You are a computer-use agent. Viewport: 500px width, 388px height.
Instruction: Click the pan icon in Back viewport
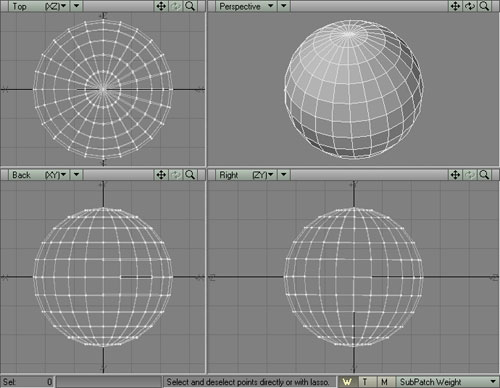pyautogui.click(x=161, y=175)
